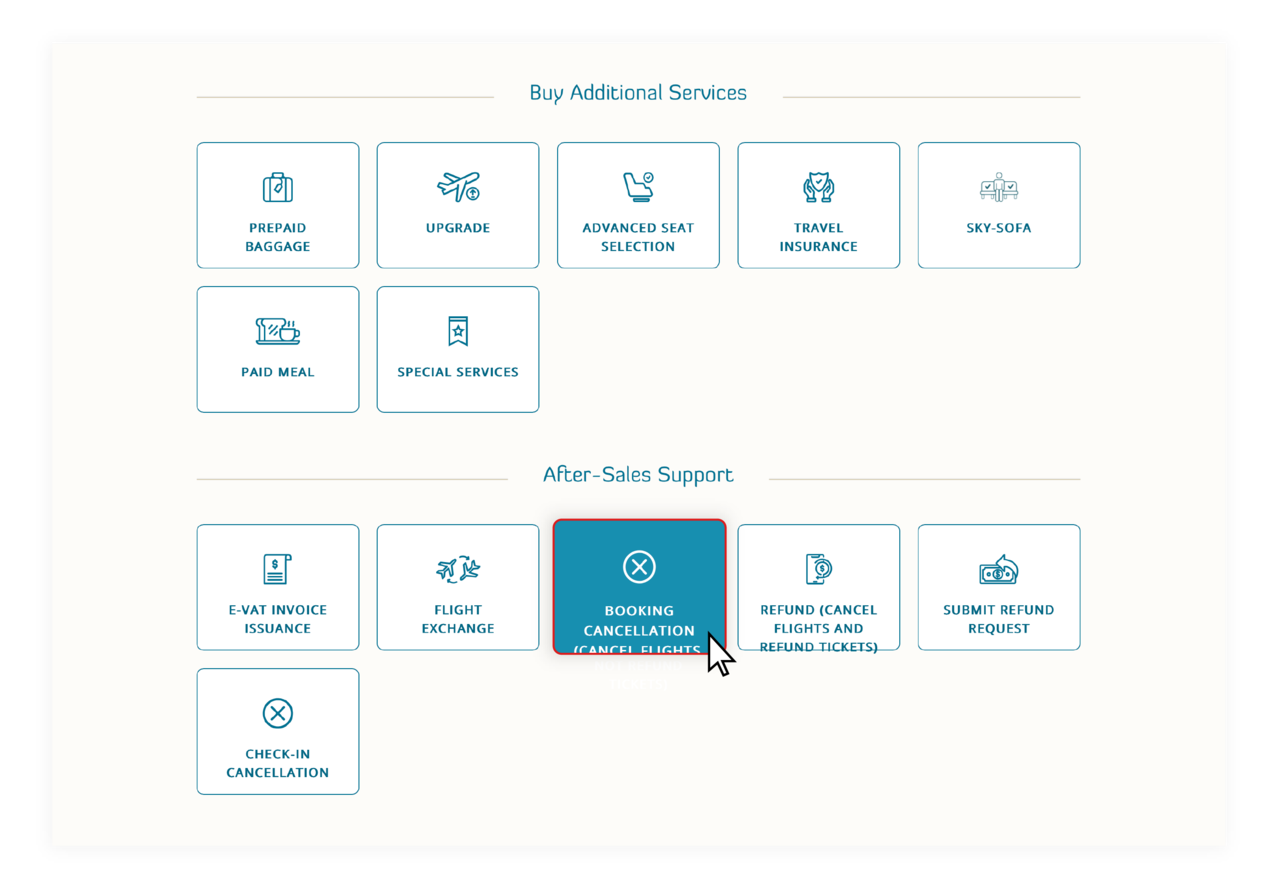1276x888 pixels.
Task: Click the Upgrade airplane icon
Action: (x=458, y=187)
